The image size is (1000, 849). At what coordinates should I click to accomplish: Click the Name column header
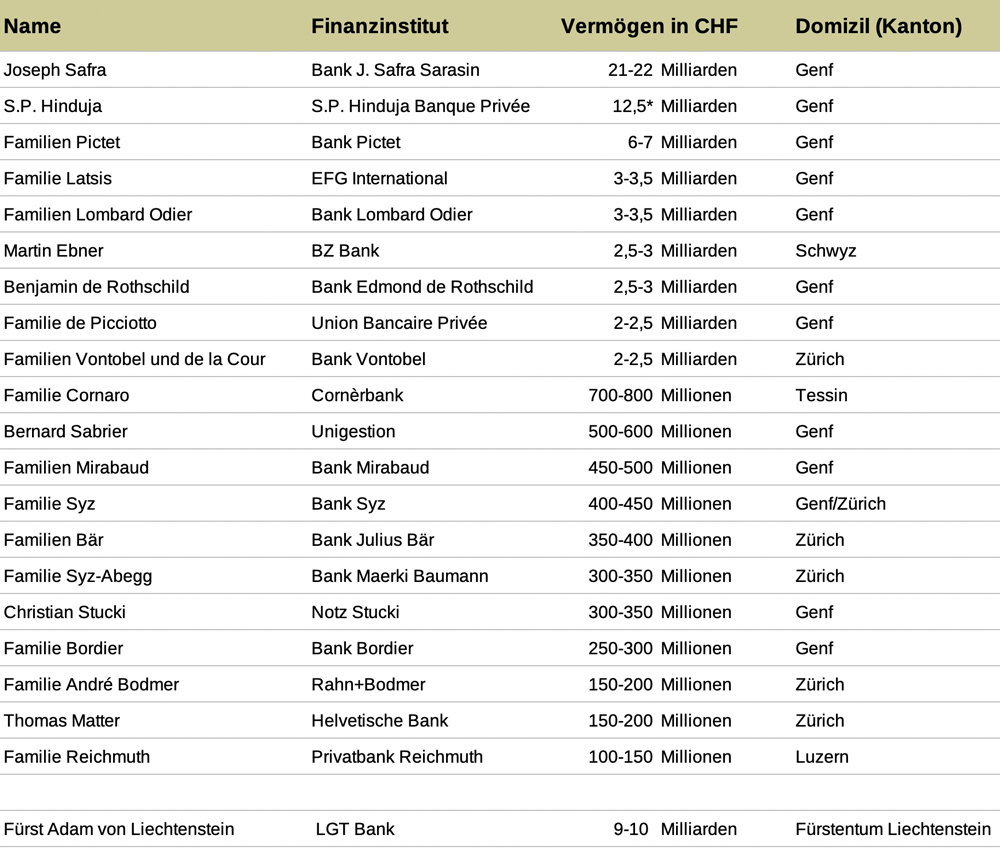(33, 26)
